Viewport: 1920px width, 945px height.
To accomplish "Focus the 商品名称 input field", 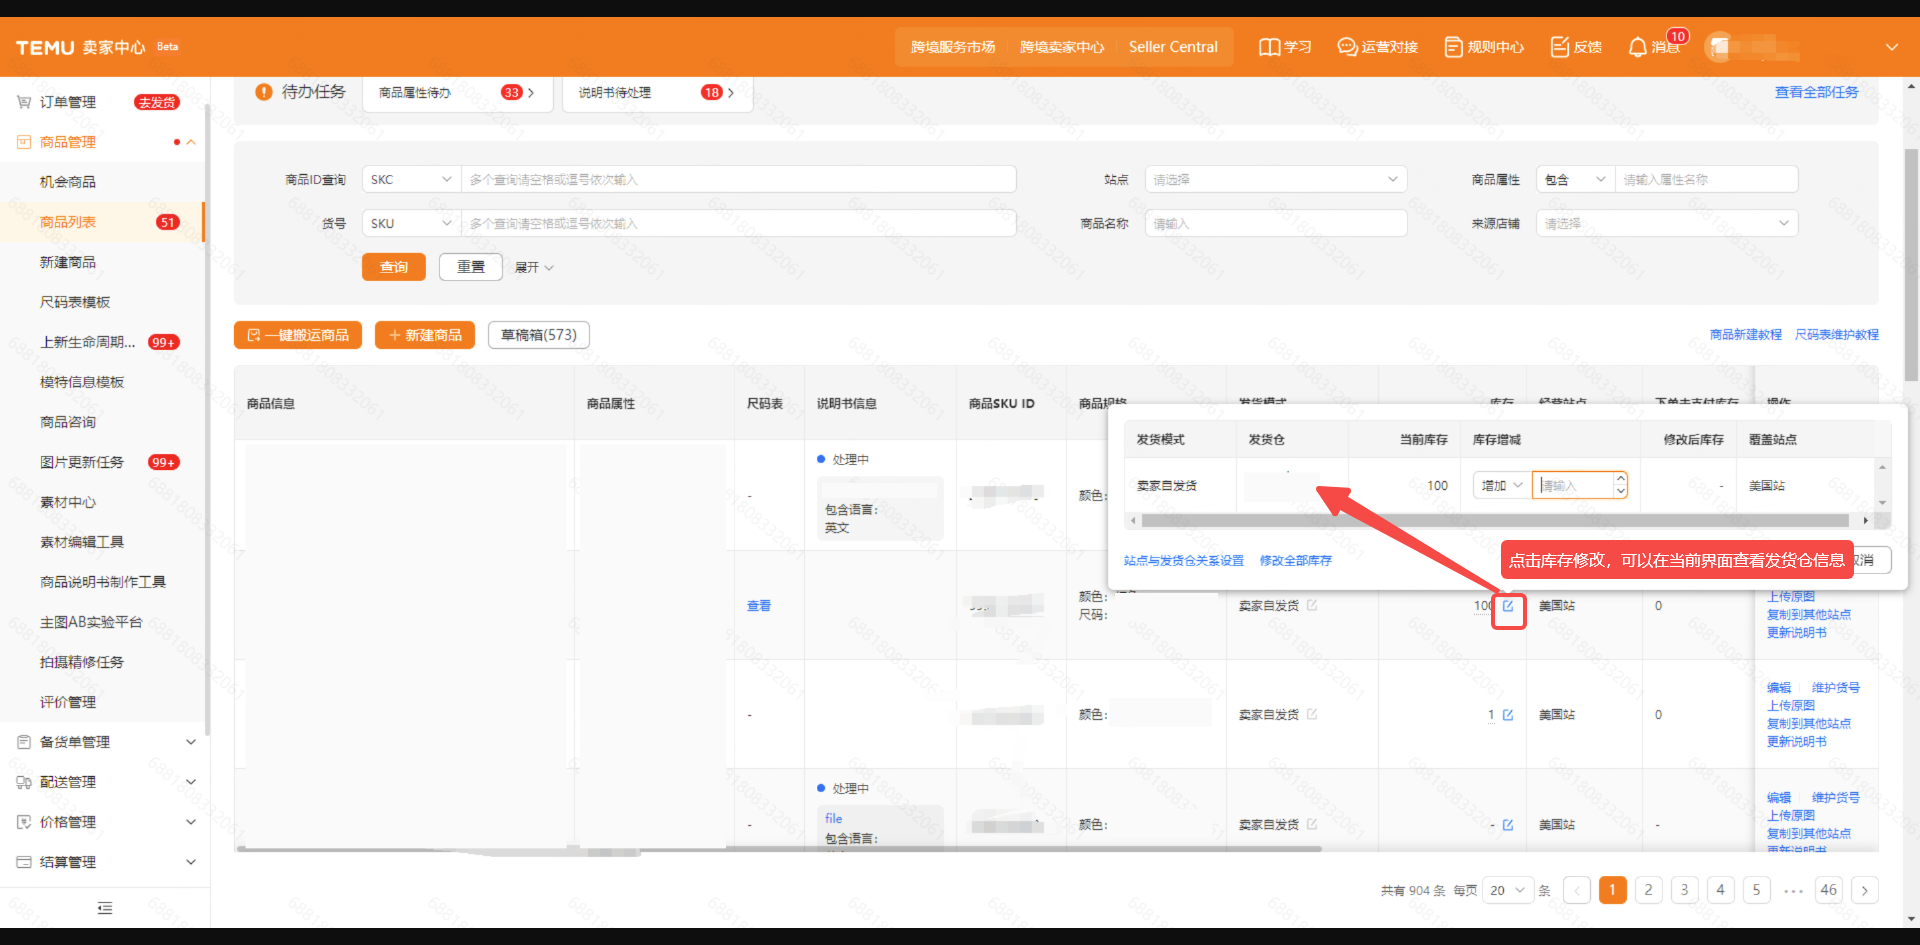I will coord(1276,224).
